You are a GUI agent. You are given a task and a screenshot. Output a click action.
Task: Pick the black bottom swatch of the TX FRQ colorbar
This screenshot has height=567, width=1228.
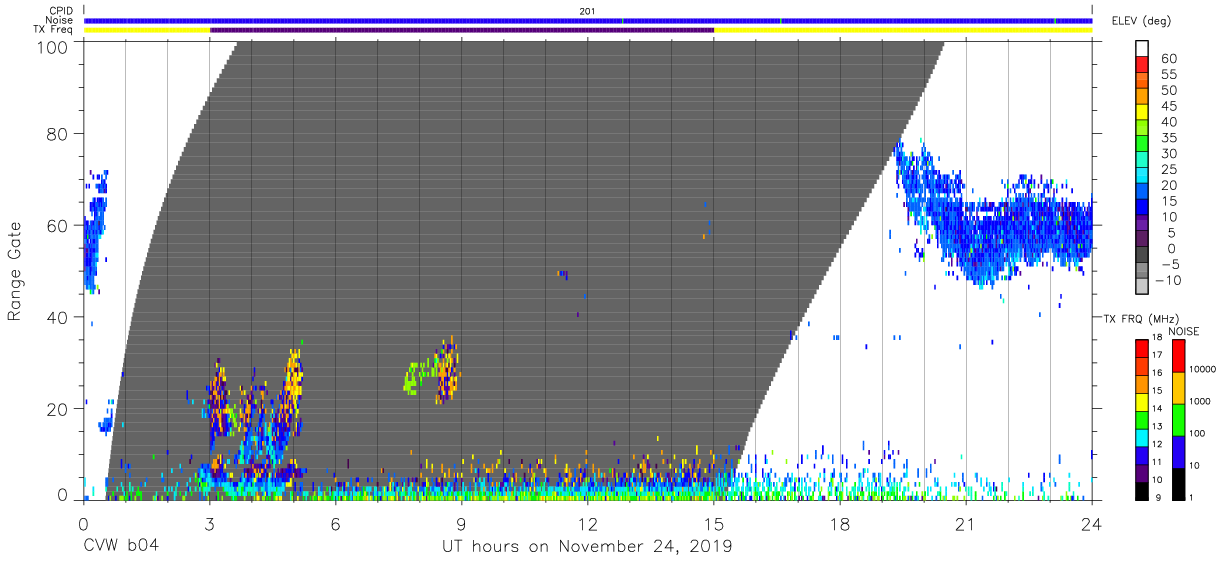click(1141, 489)
